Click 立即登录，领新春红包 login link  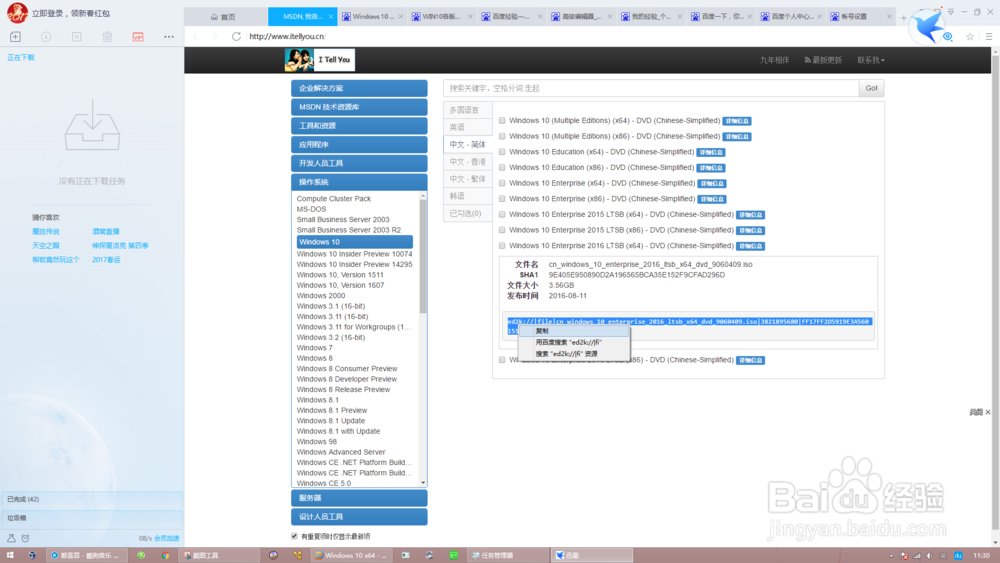pos(71,13)
